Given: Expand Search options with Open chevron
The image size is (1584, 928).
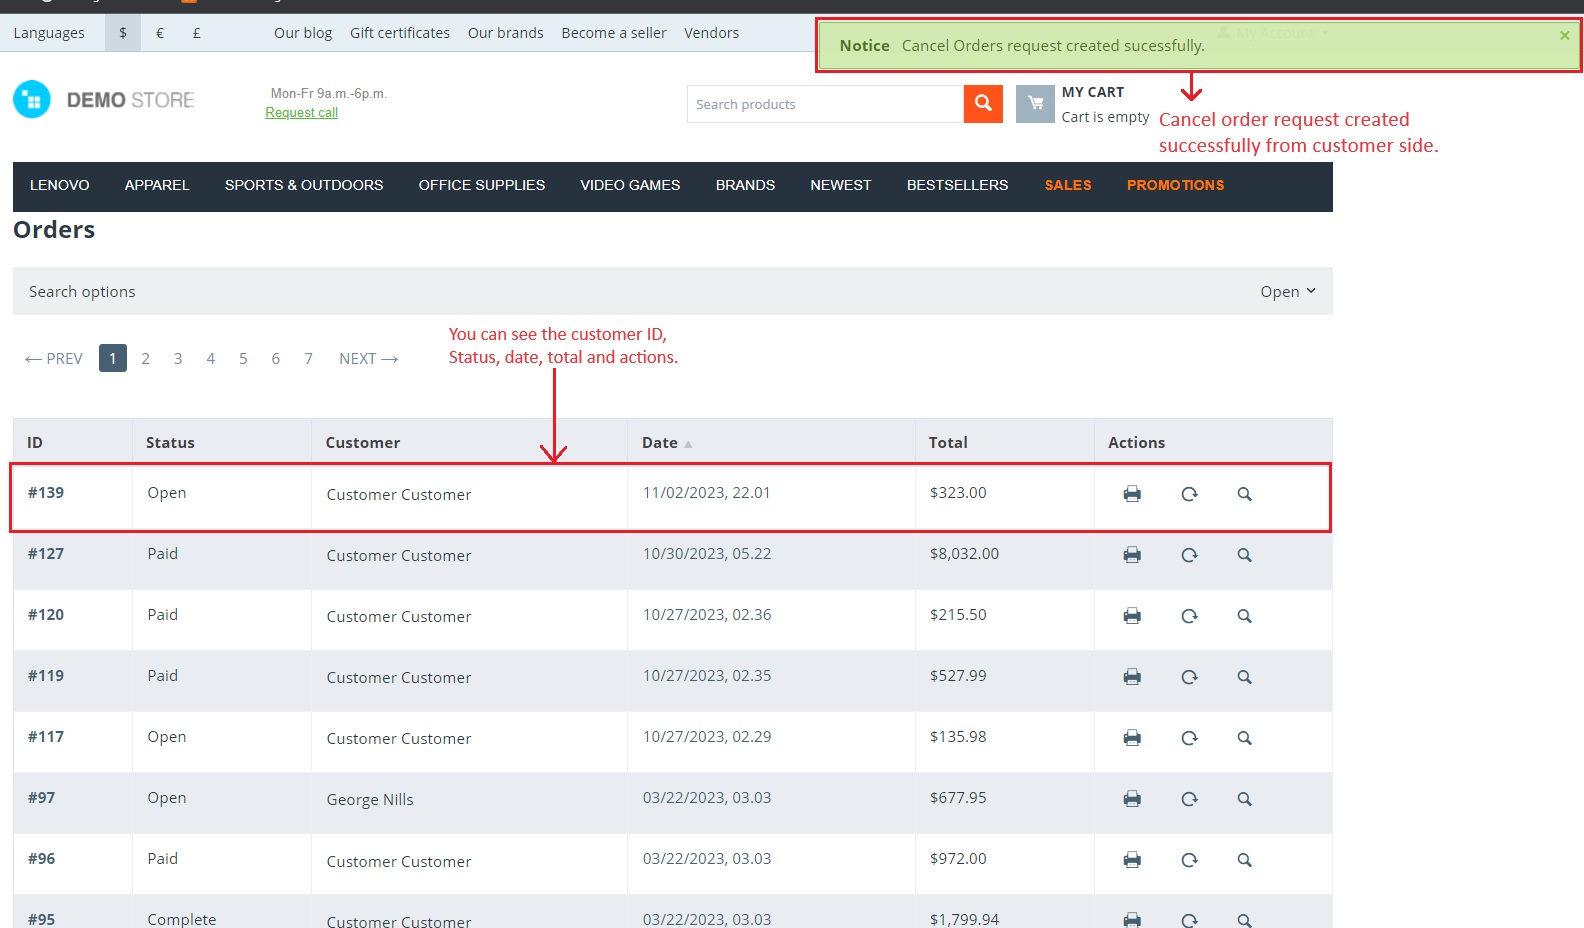Looking at the screenshot, I should (x=1288, y=291).
